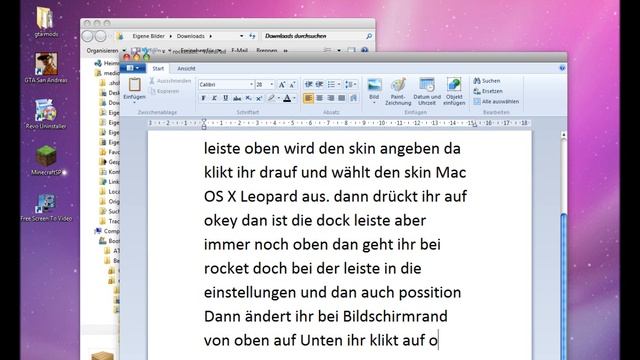Select the gta mods desktop folder
Screen dimensions: 640x360
[45, 21]
